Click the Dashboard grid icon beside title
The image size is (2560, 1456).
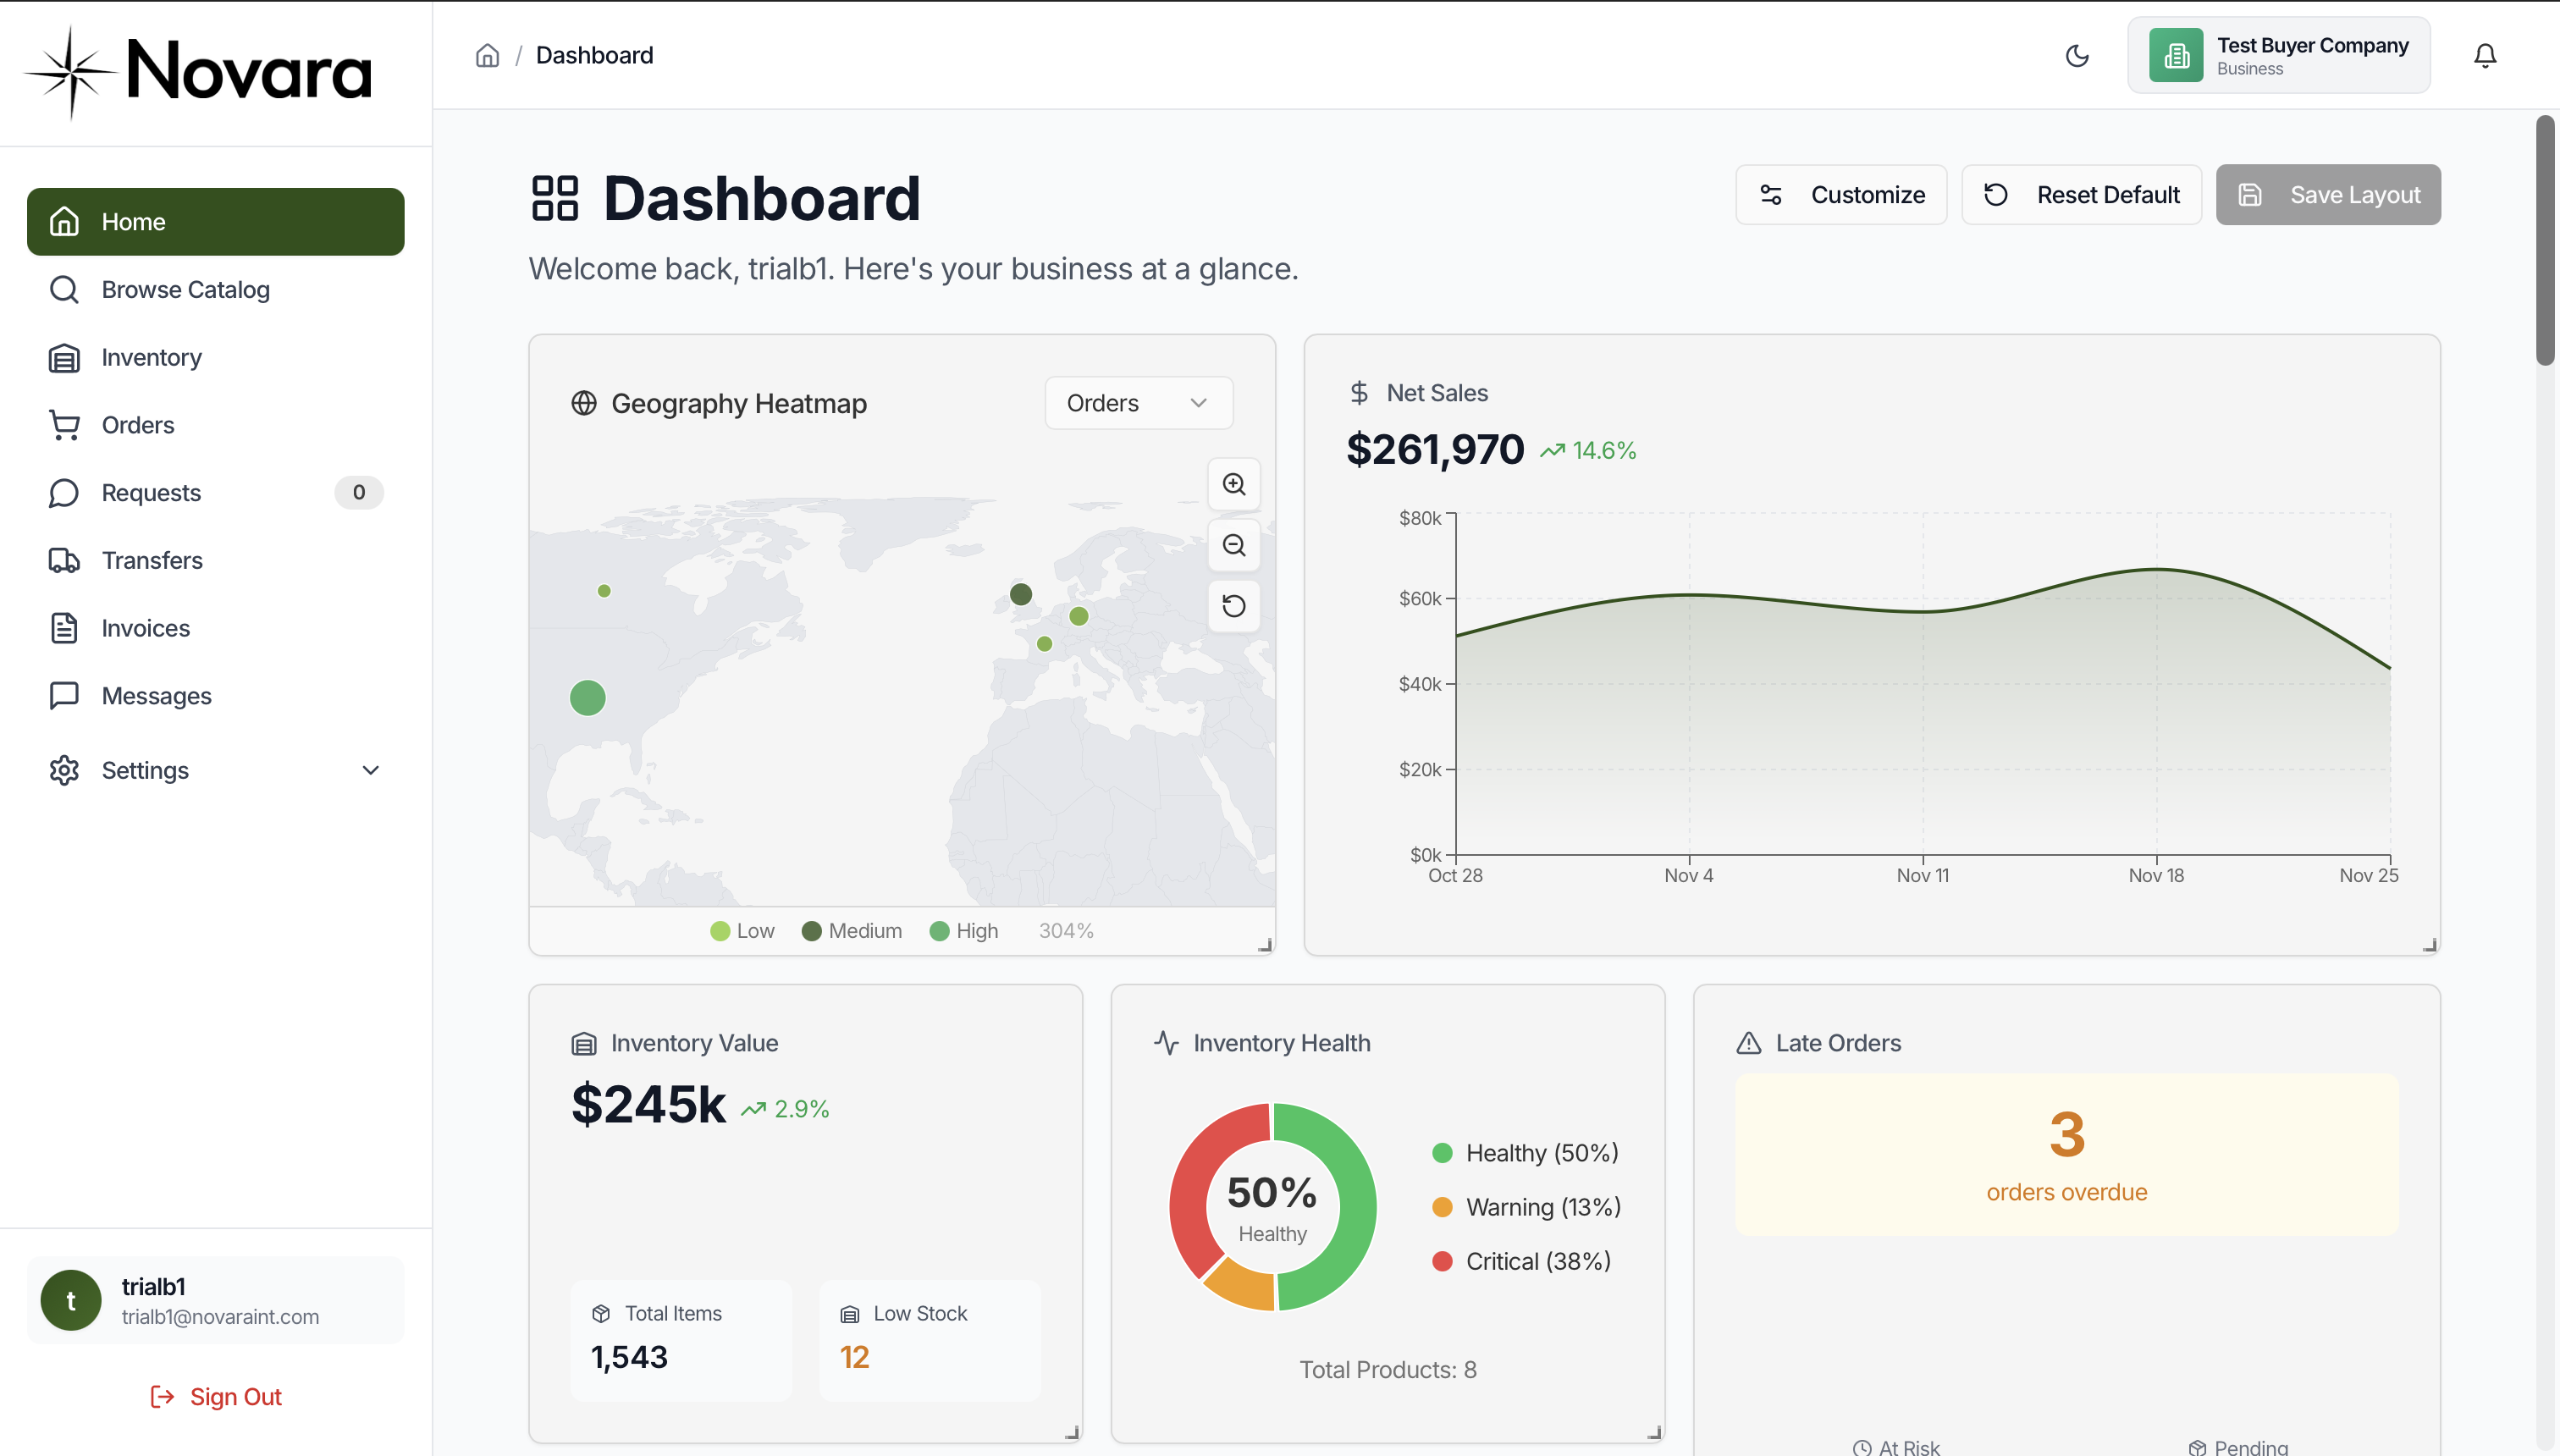pyautogui.click(x=555, y=197)
